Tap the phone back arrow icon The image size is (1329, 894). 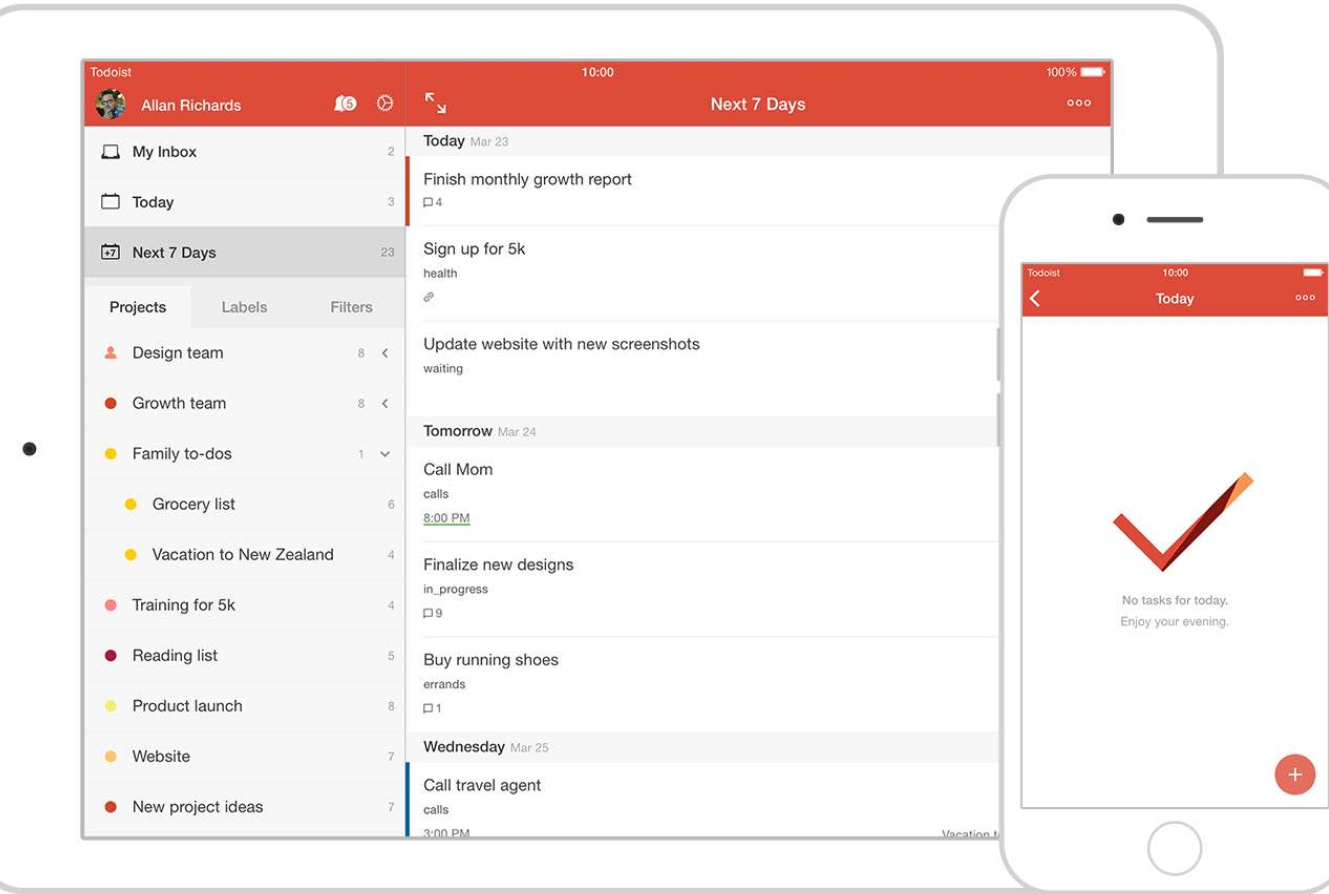click(x=1035, y=298)
